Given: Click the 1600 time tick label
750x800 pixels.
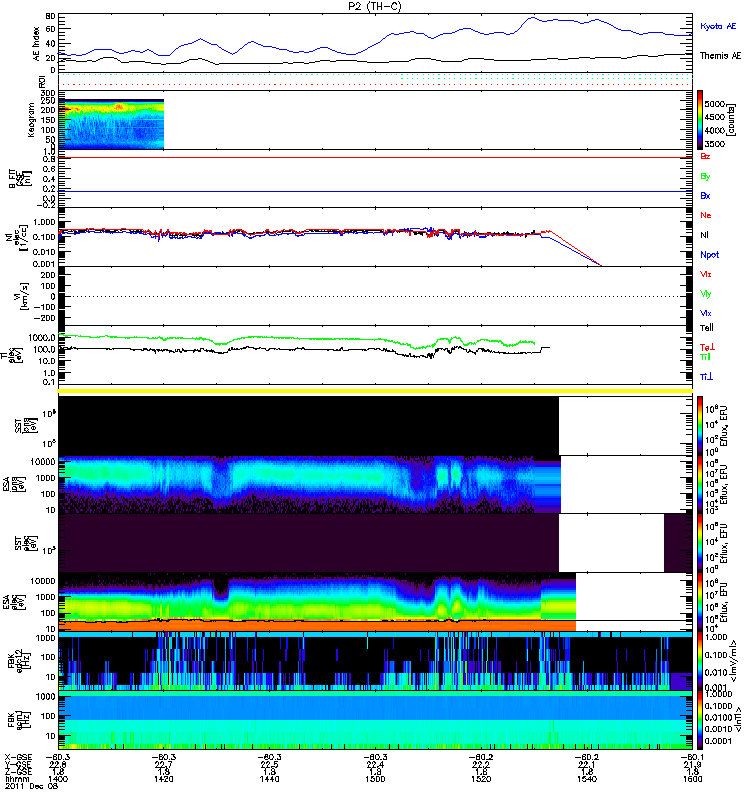Looking at the screenshot, I should (692, 779).
